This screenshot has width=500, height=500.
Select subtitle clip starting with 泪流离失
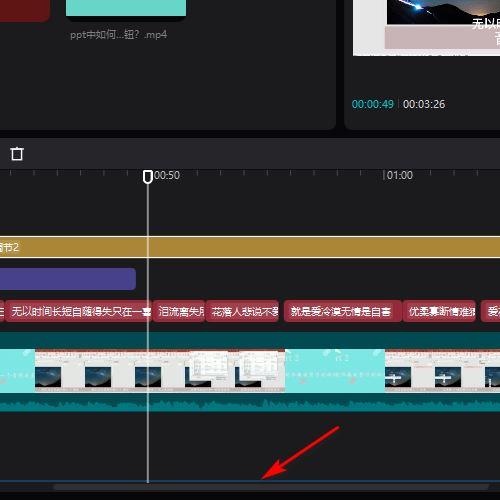179,311
